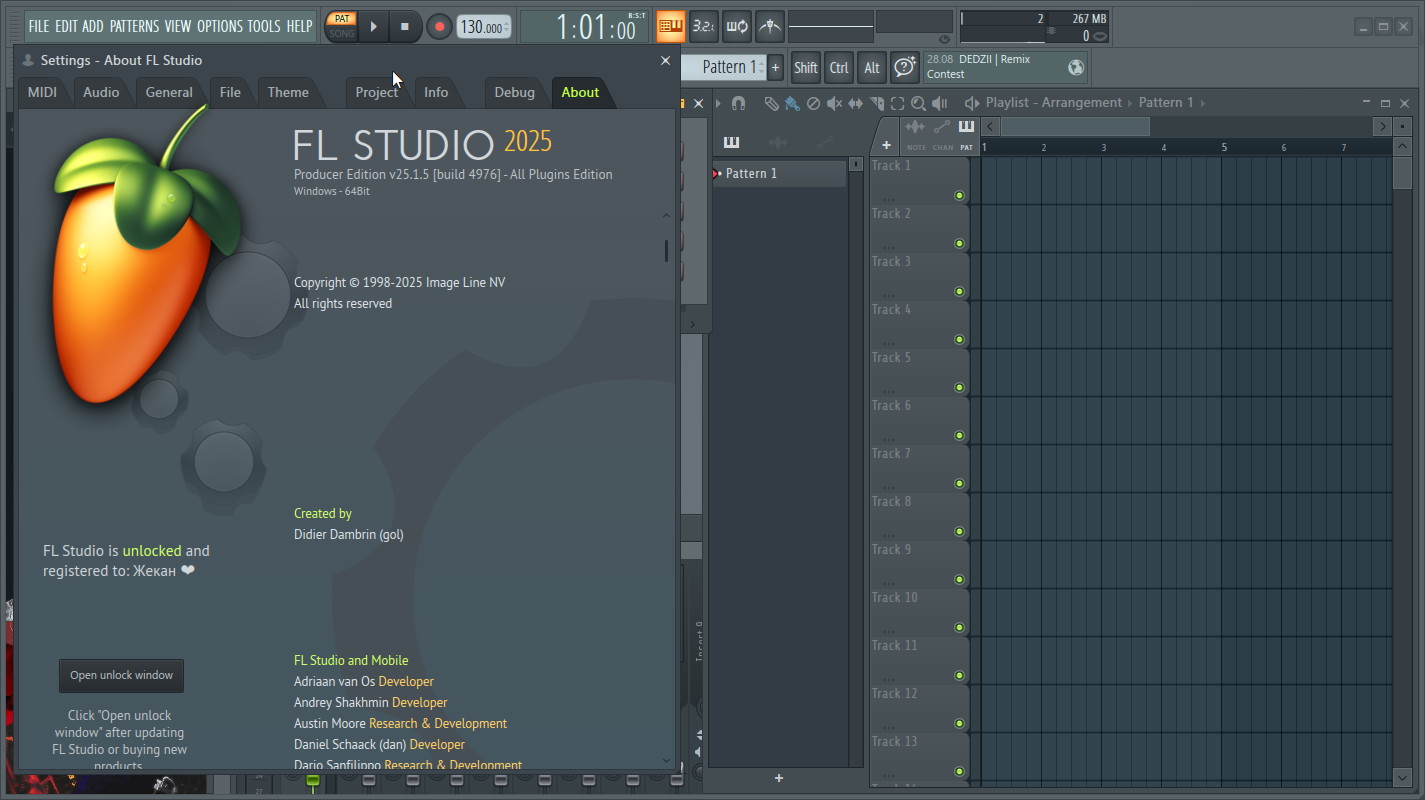This screenshot has width=1425, height=800.
Task: Click playlist horizontal scrollbar thumb
Action: 1075,126
